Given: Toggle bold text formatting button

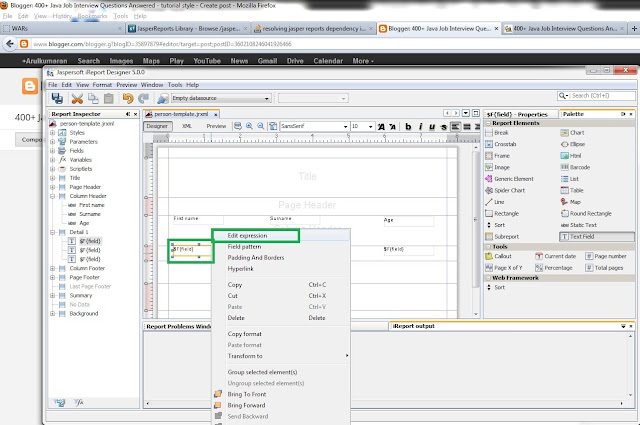Looking at the screenshot, I should coord(408,127).
